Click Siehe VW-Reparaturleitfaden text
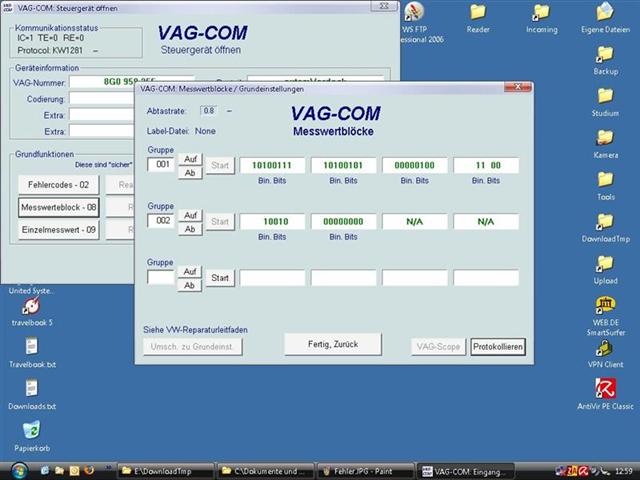This screenshot has width=640, height=480. point(196,330)
